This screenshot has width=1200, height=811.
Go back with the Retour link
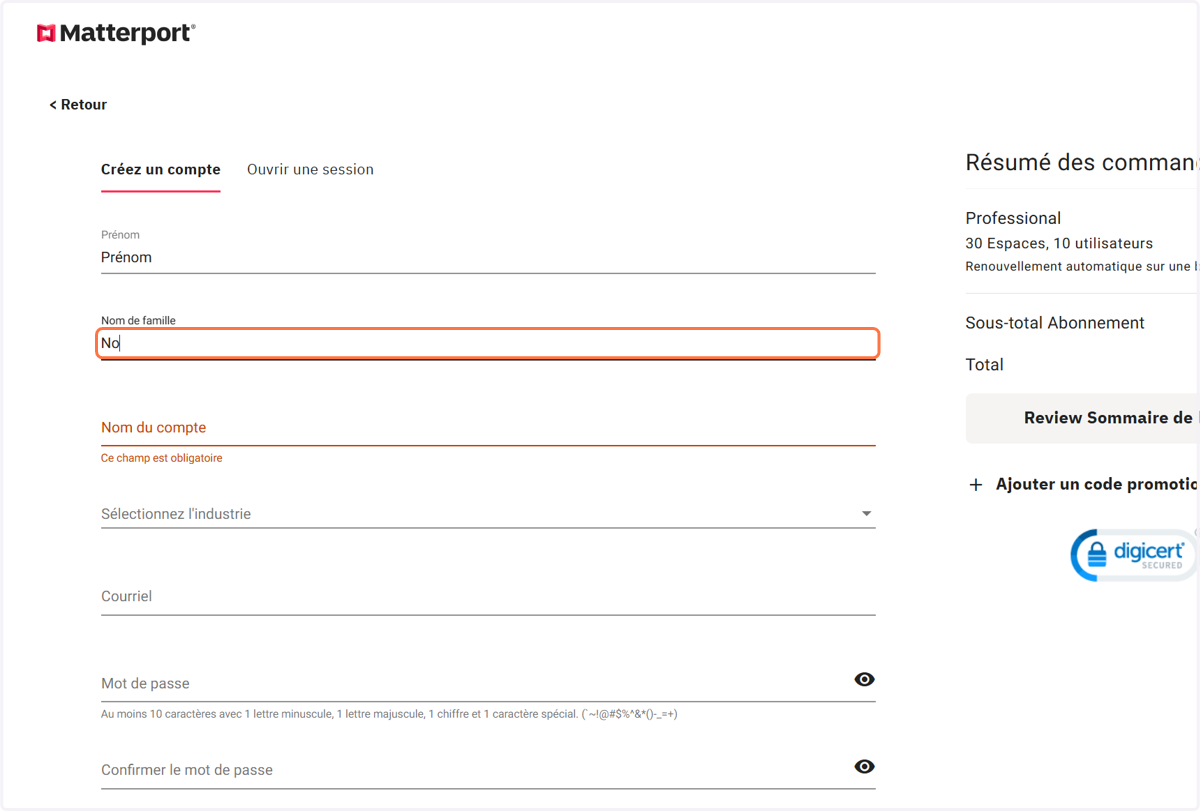coord(78,104)
